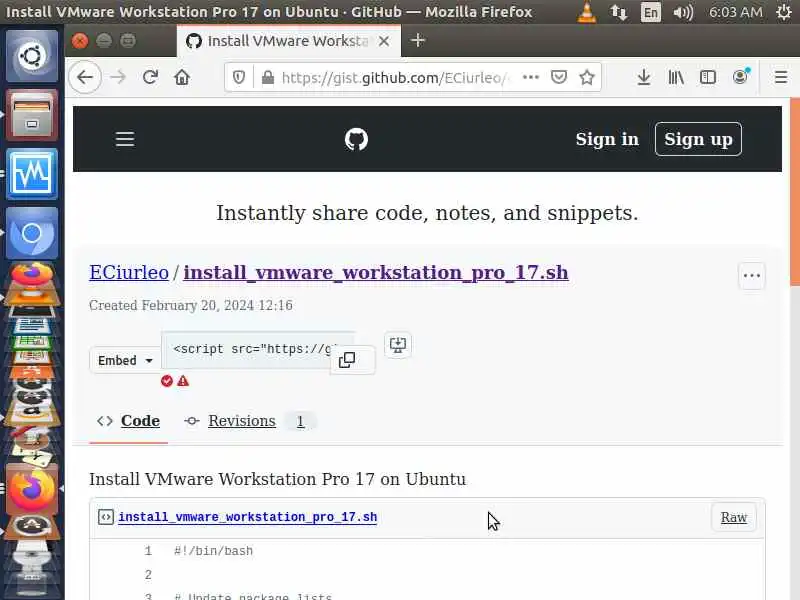The image size is (800, 600).
Task: Click the tracking protection shield icon
Action: pyautogui.click(x=239, y=78)
